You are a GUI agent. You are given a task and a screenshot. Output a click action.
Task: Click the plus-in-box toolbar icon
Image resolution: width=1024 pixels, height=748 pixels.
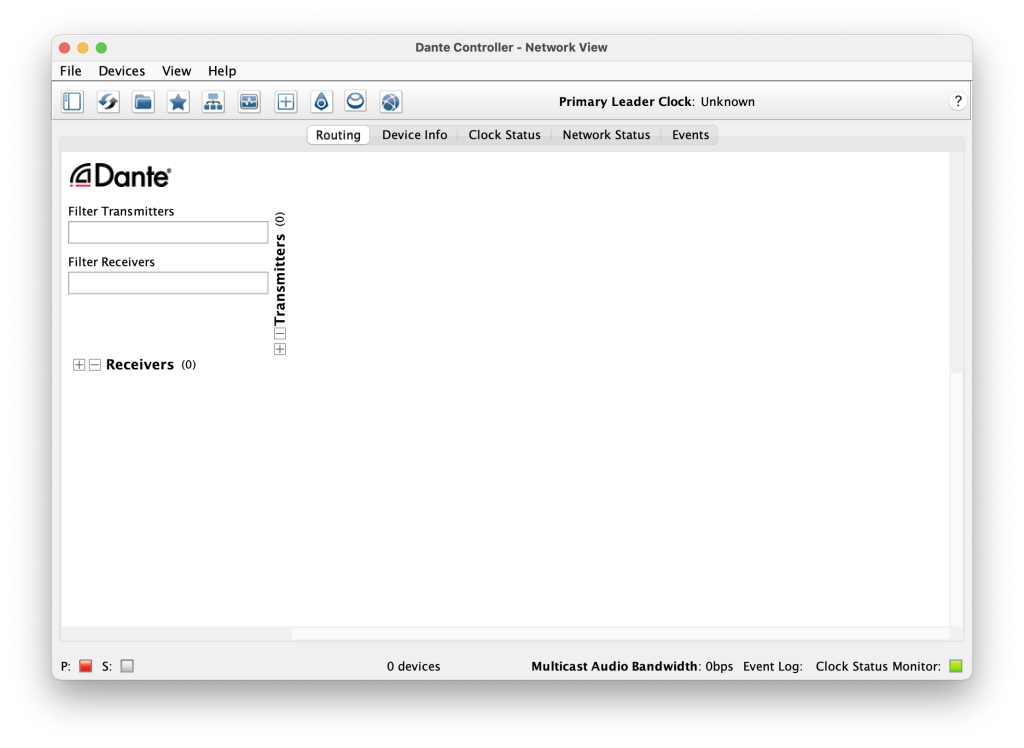click(285, 102)
